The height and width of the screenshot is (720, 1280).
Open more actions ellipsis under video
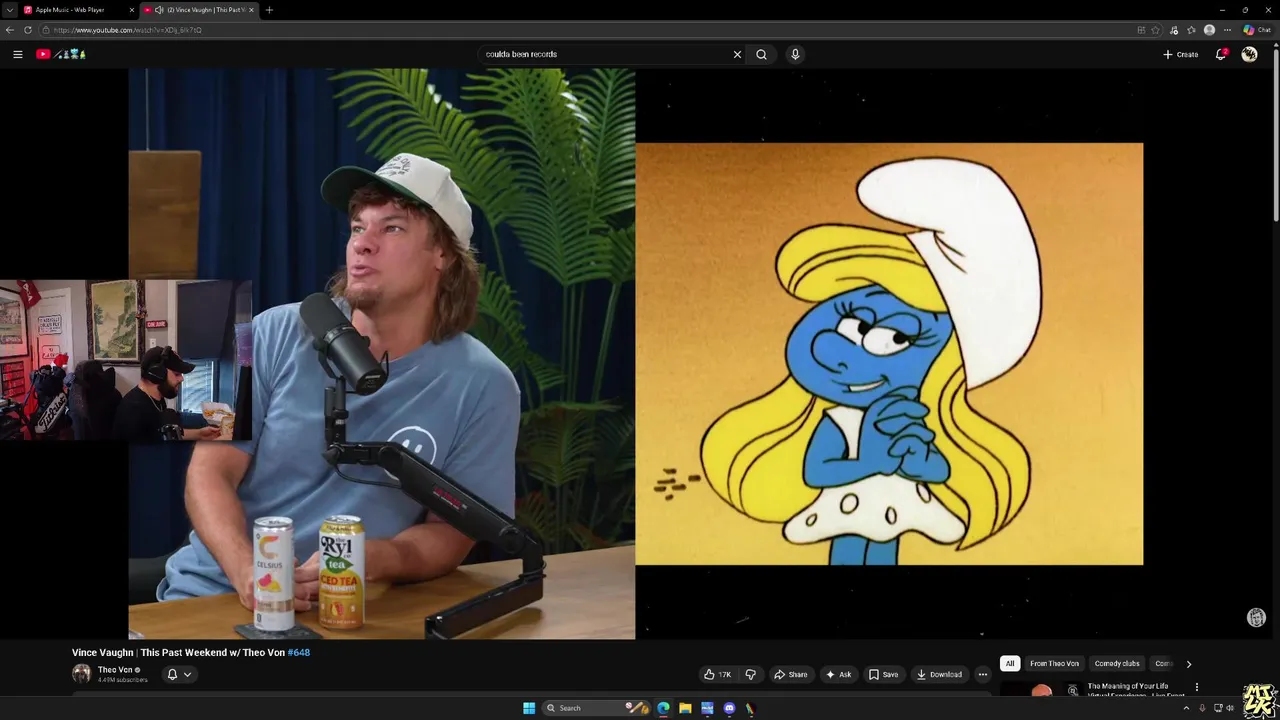click(x=982, y=674)
